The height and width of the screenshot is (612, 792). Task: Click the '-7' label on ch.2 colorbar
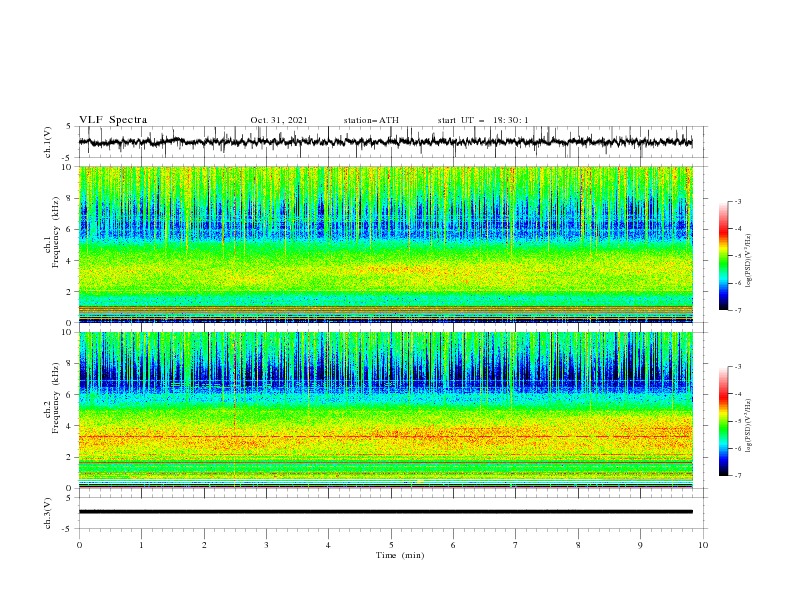(x=737, y=476)
